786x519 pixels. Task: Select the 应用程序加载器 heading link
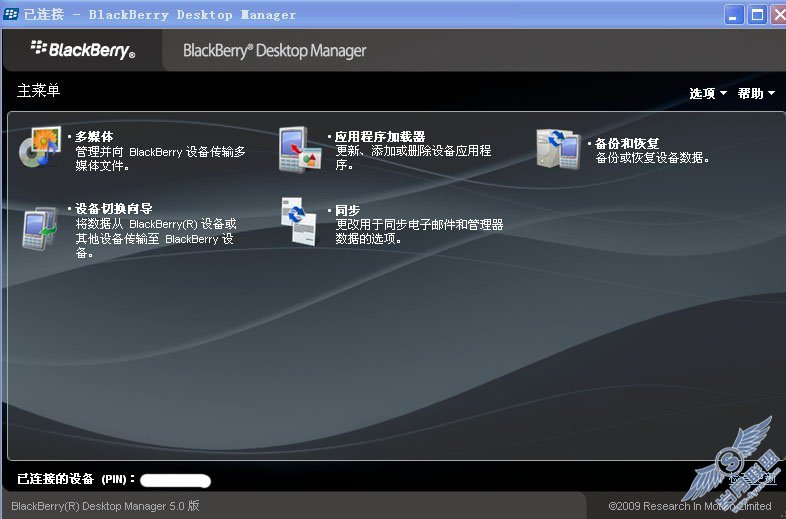[380, 136]
